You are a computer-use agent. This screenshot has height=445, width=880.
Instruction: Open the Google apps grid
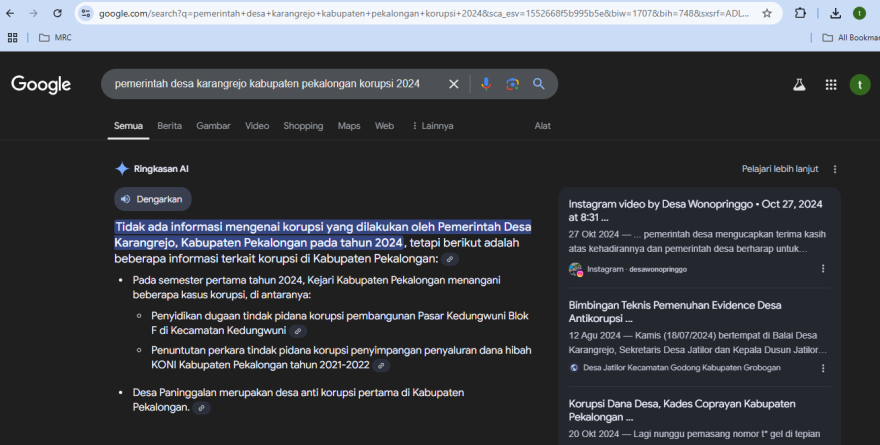coord(830,85)
